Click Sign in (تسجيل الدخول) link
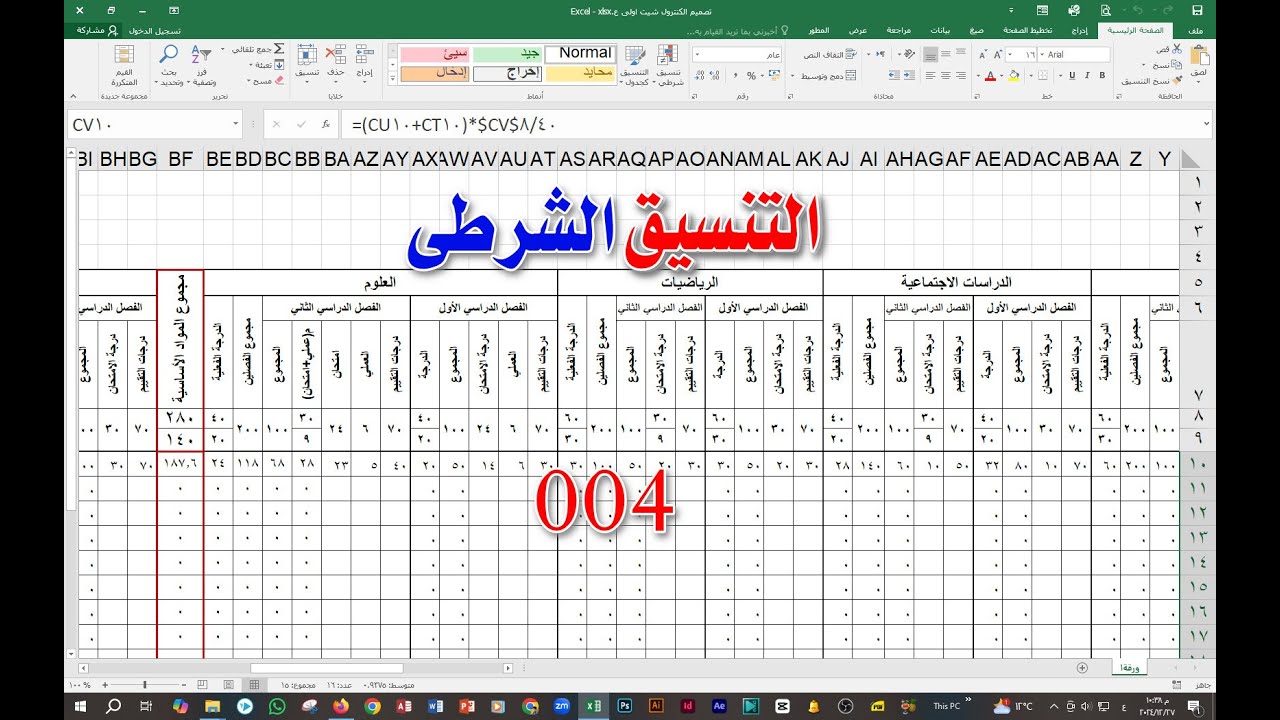The image size is (1280, 720). coord(156,31)
